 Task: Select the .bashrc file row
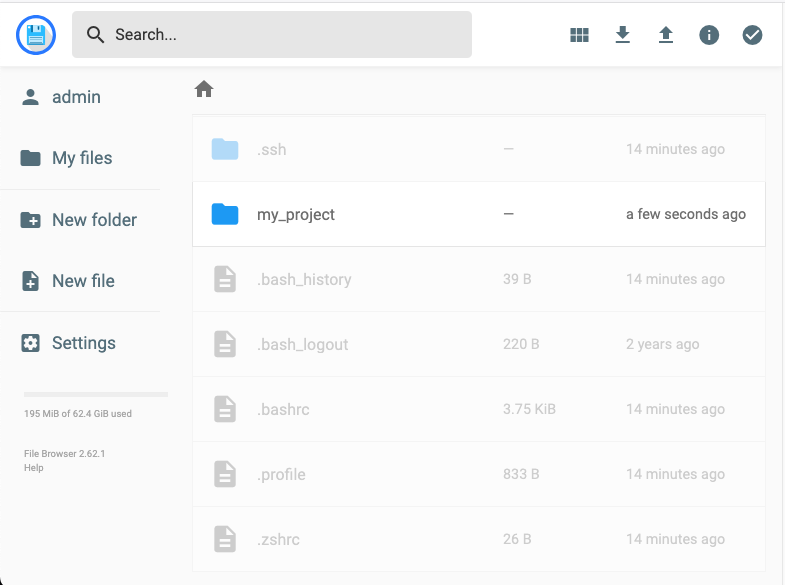[x=478, y=409]
